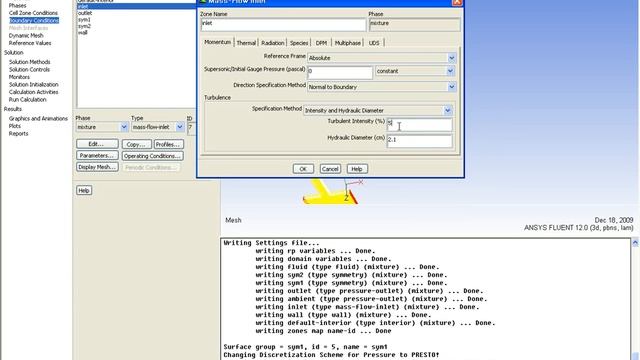Viewport: 640px width, 360px height.
Task: Select the sym2 zone in list
Action: point(84,26)
